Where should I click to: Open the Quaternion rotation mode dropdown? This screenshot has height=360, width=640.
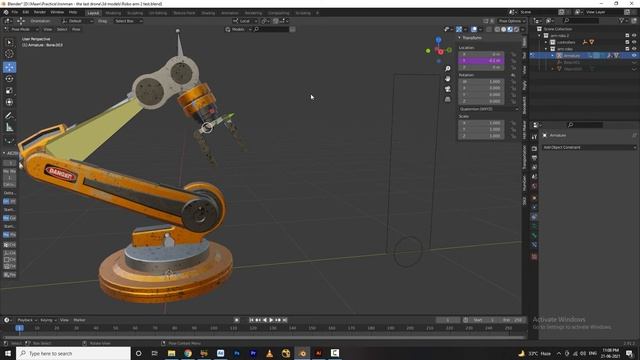(x=488, y=109)
